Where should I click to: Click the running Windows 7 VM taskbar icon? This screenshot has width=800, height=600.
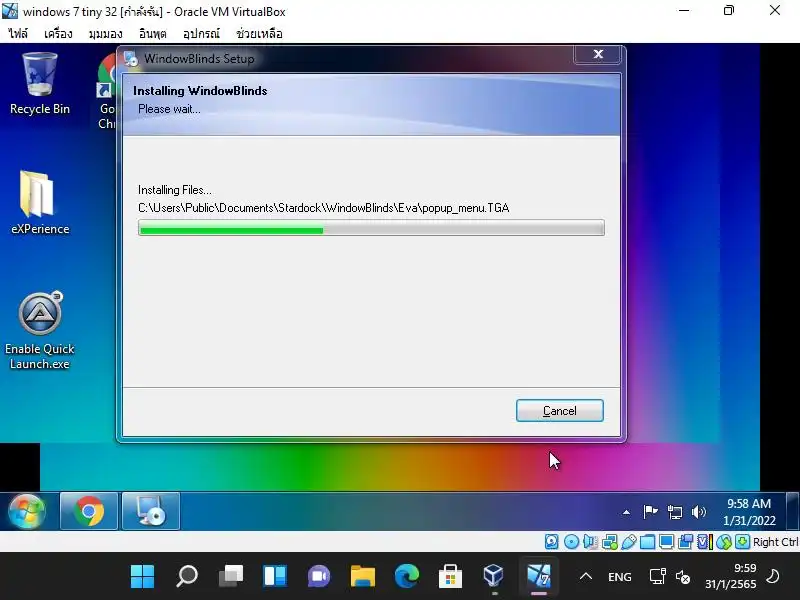click(x=539, y=577)
